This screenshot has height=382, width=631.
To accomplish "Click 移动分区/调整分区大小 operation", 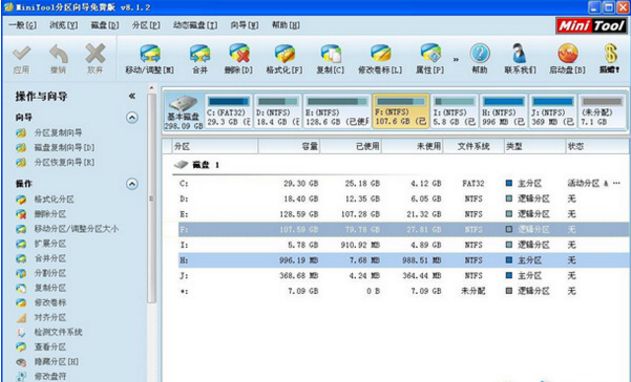I will (76, 229).
